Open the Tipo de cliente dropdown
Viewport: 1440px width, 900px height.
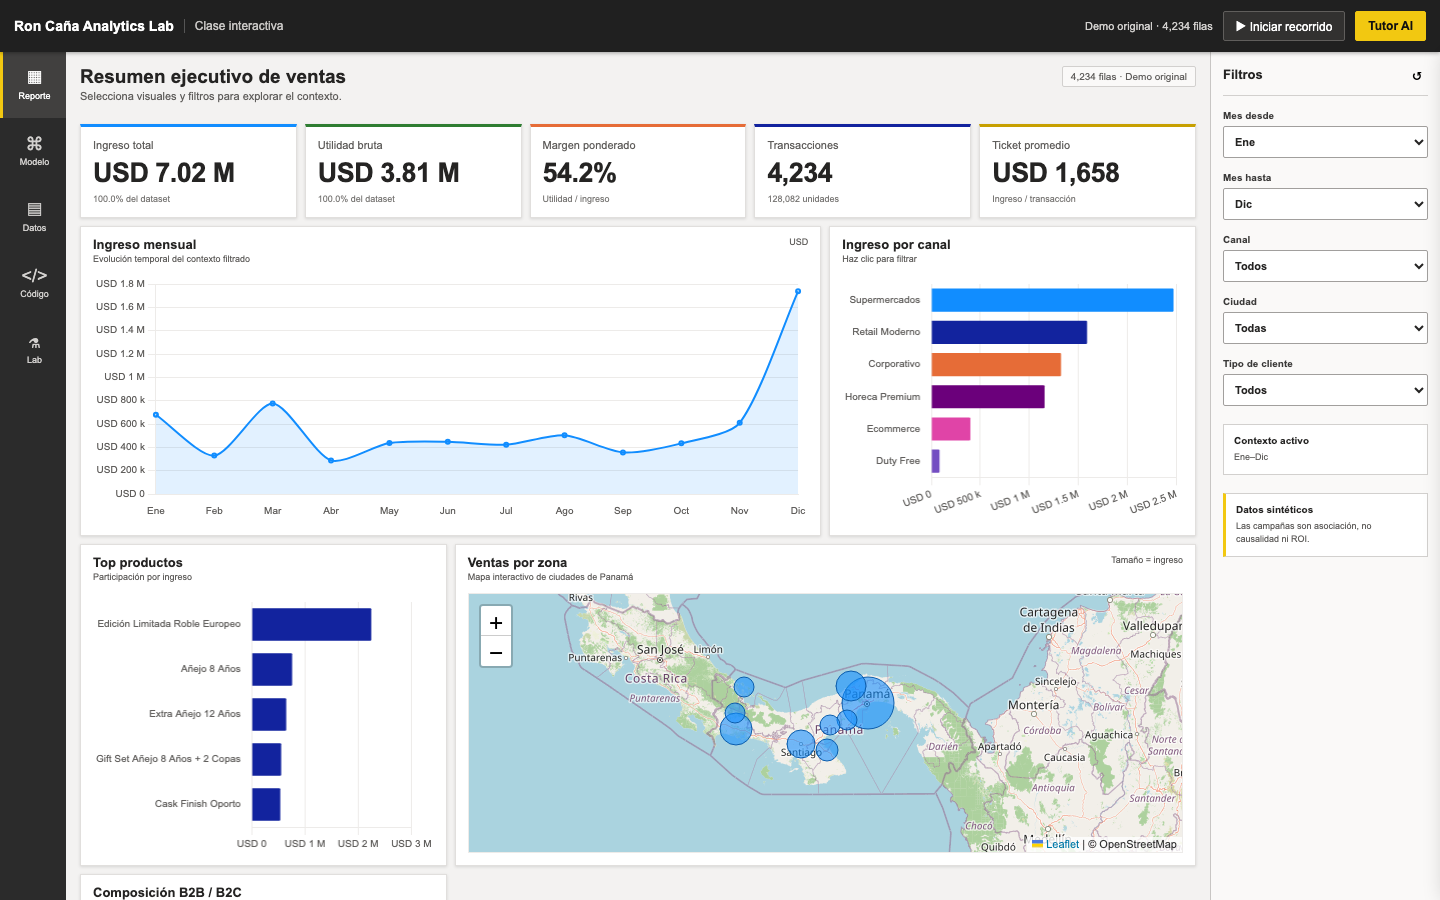(x=1325, y=390)
